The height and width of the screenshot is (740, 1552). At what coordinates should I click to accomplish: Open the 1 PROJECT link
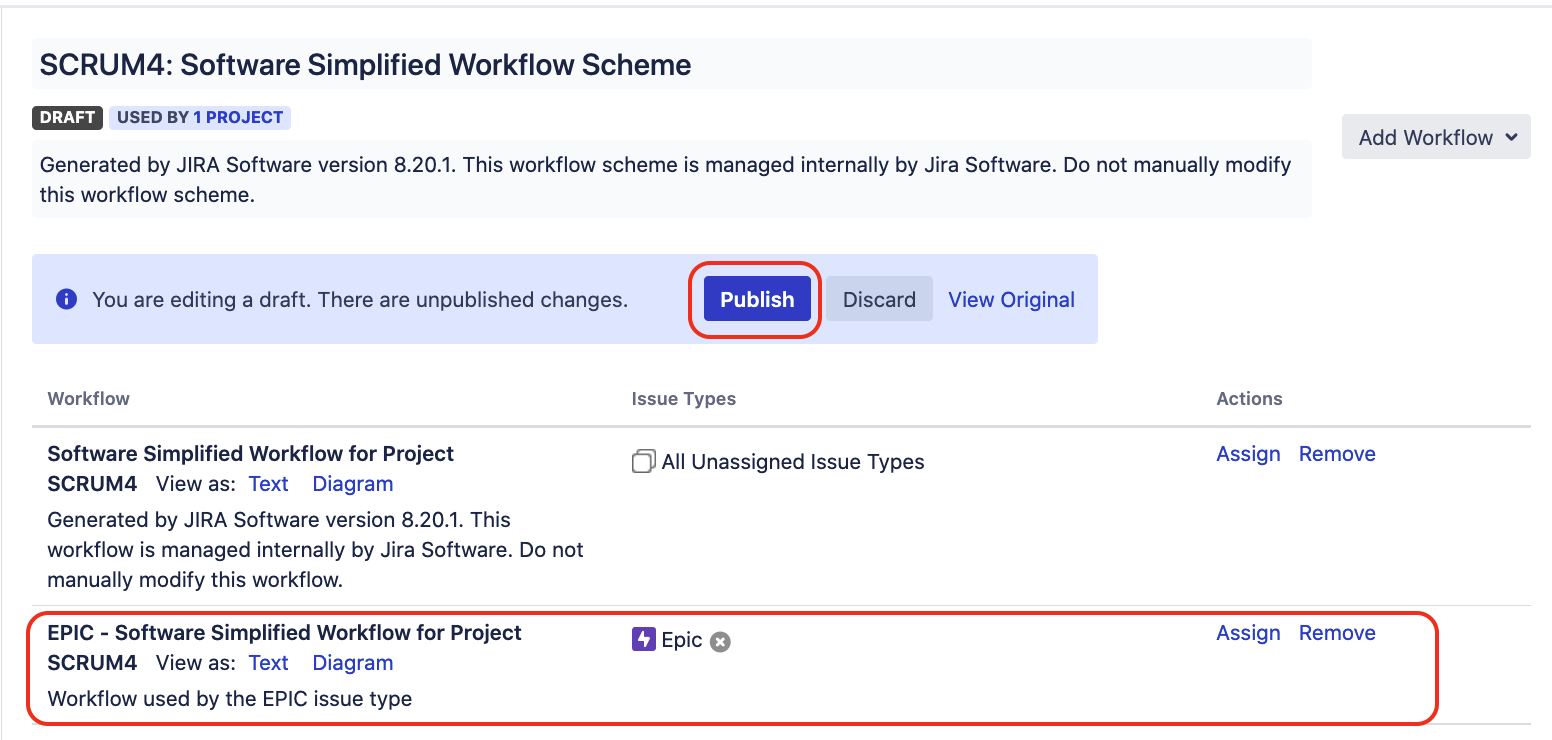pos(238,117)
